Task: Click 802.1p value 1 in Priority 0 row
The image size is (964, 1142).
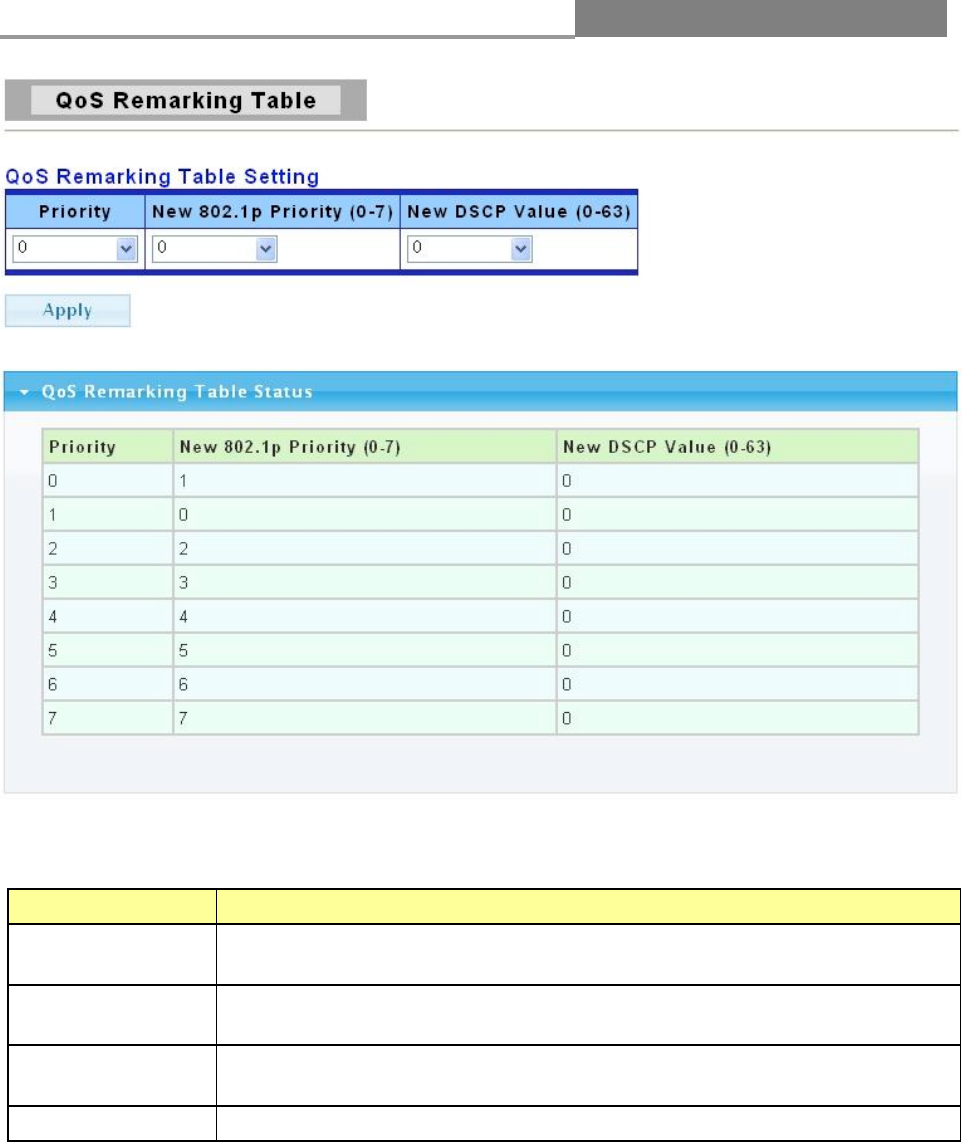Action: [365, 481]
